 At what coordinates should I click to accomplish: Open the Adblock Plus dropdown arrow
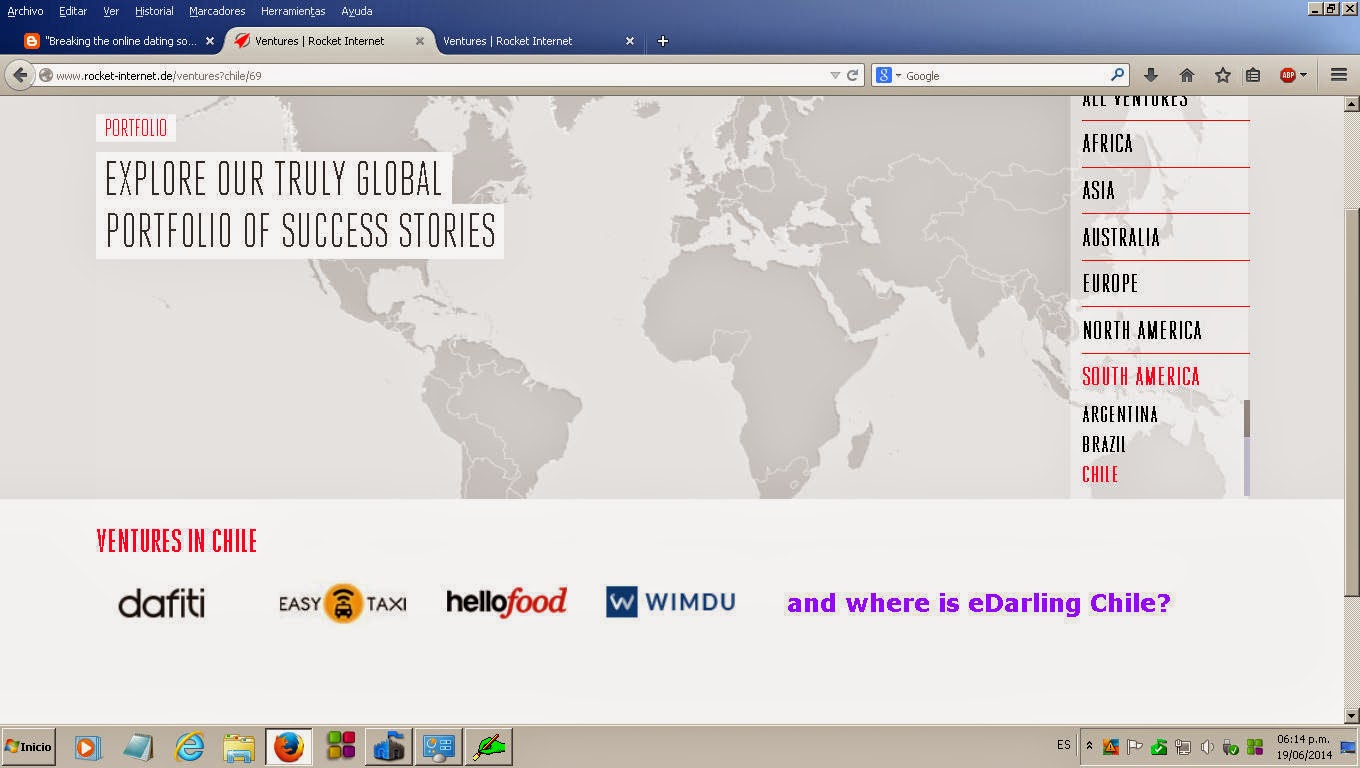point(1303,75)
